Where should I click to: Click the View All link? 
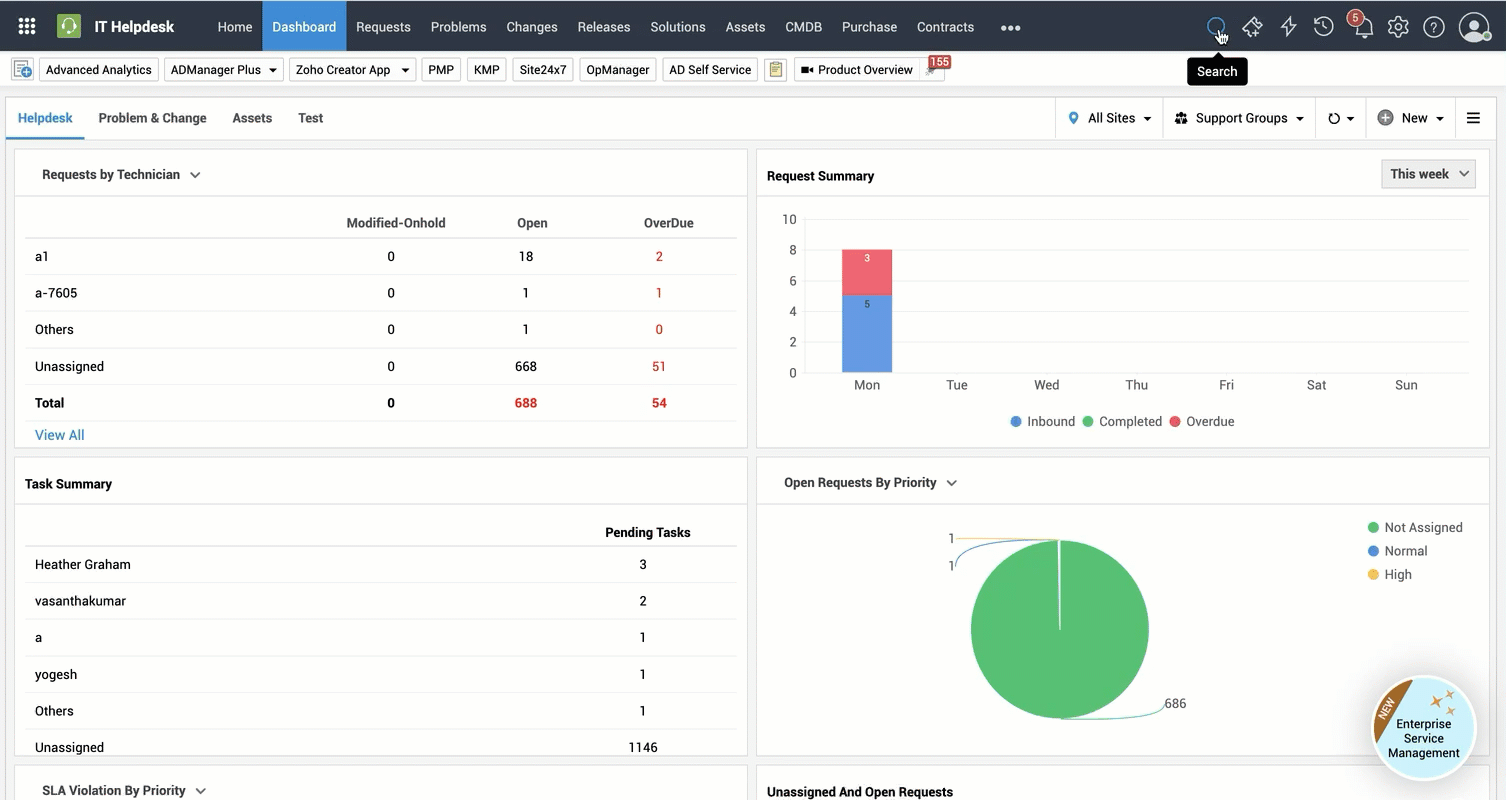tap(60, 435)
